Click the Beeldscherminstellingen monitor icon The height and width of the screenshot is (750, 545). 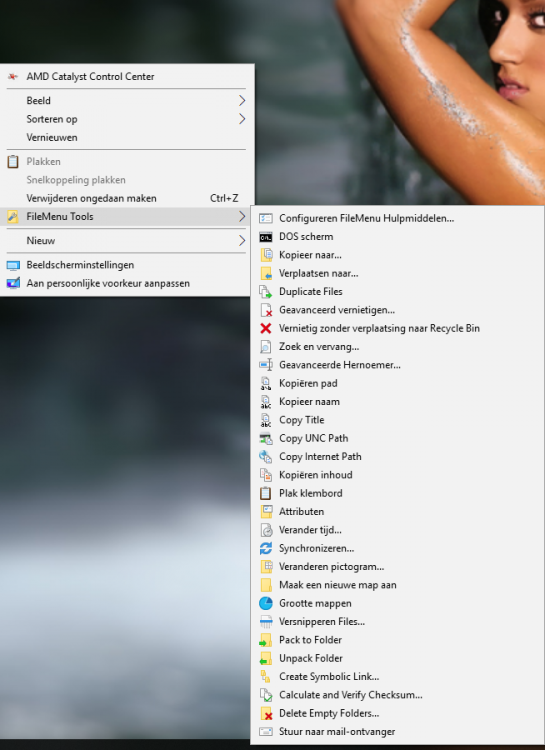click(x=13, y=265)
